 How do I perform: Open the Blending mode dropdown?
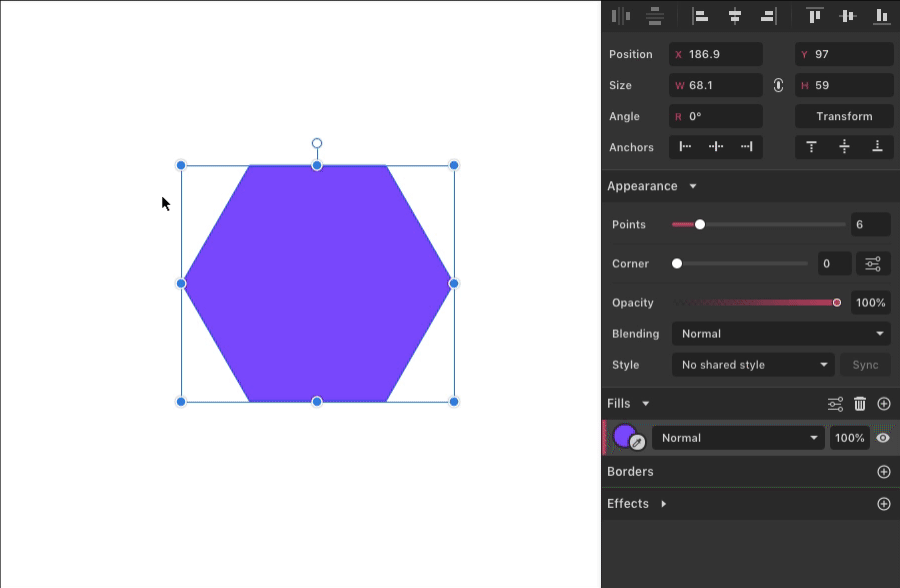[x=780, y=334]
